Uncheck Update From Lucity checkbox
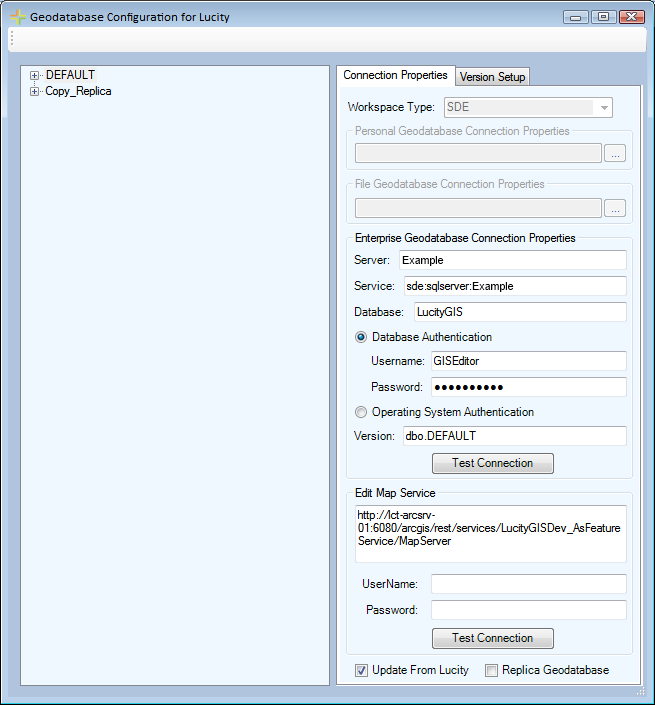 tap(361, 670)
